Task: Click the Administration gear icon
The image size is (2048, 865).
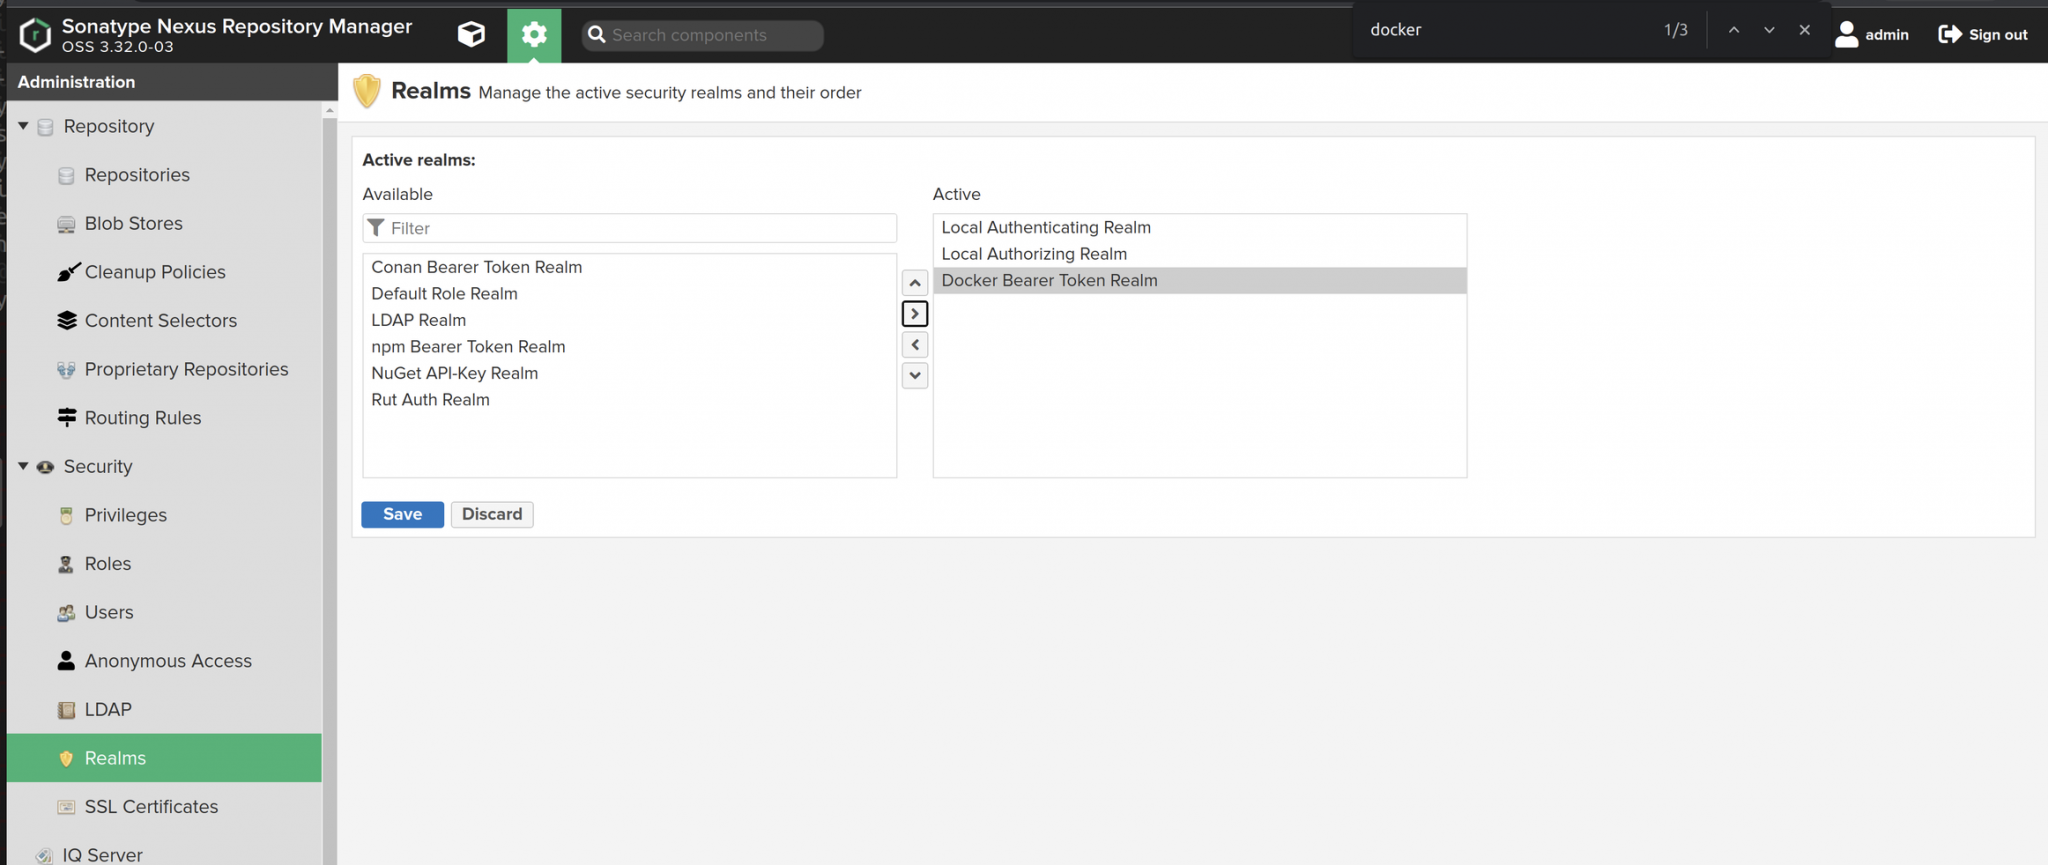Action: tap(534, 35)
